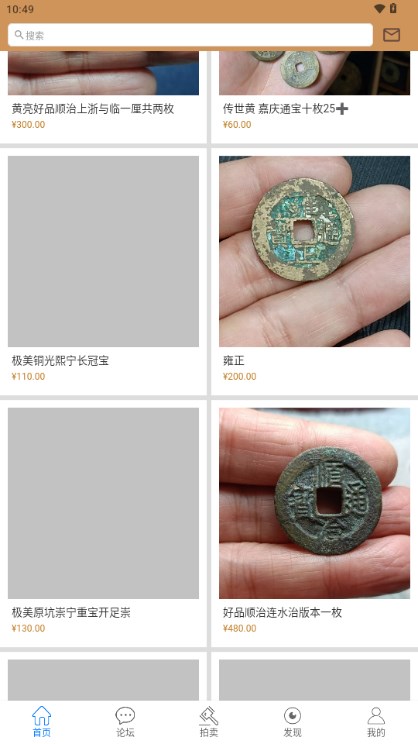The image size is (418, 744).
Task: Open the 雍正 coin photo
Action: (x=315, y=251)
